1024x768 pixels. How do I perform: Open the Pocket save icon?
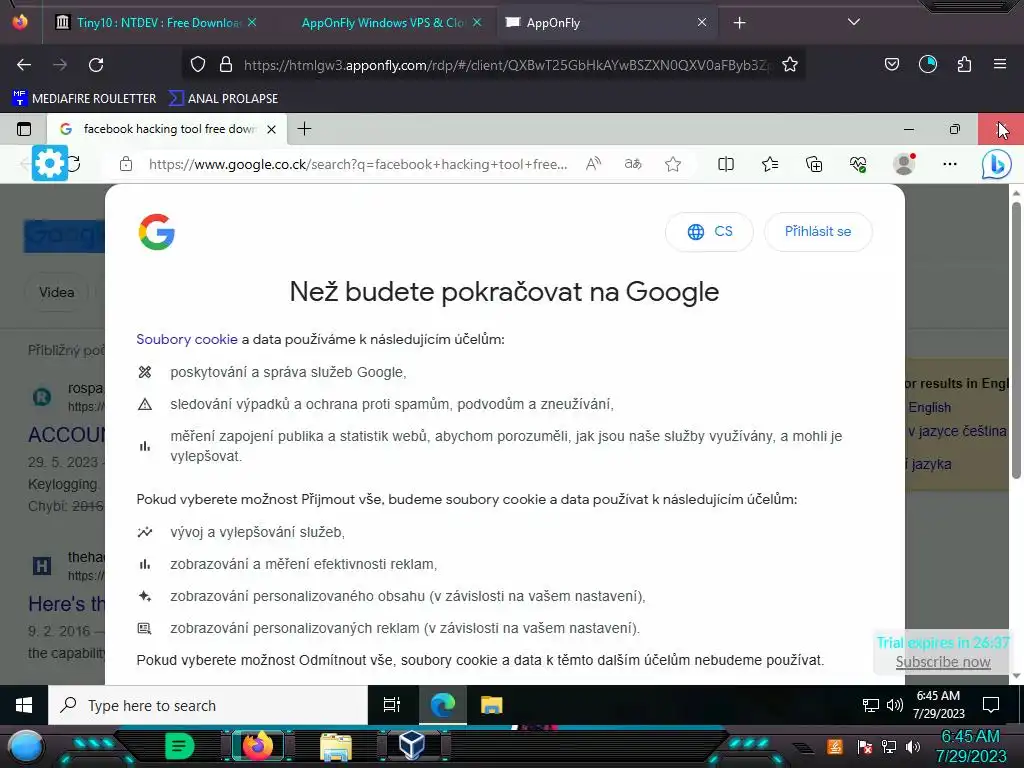[x=891, y=64]
